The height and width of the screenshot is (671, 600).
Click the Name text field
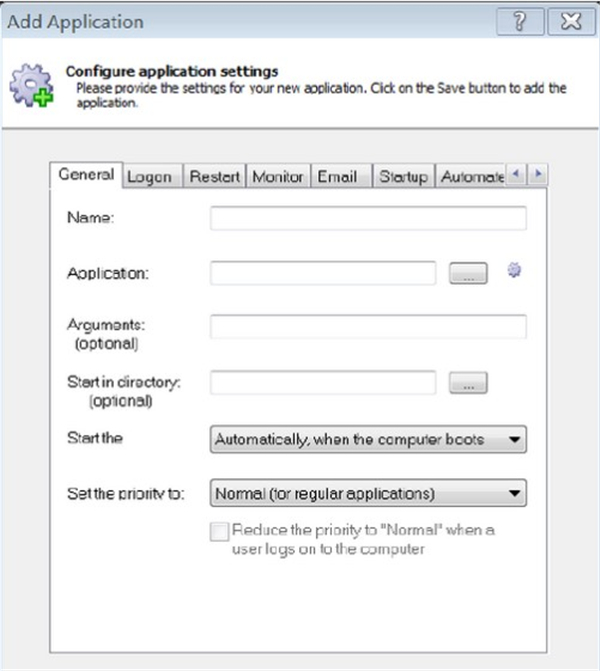coord(368,218)
